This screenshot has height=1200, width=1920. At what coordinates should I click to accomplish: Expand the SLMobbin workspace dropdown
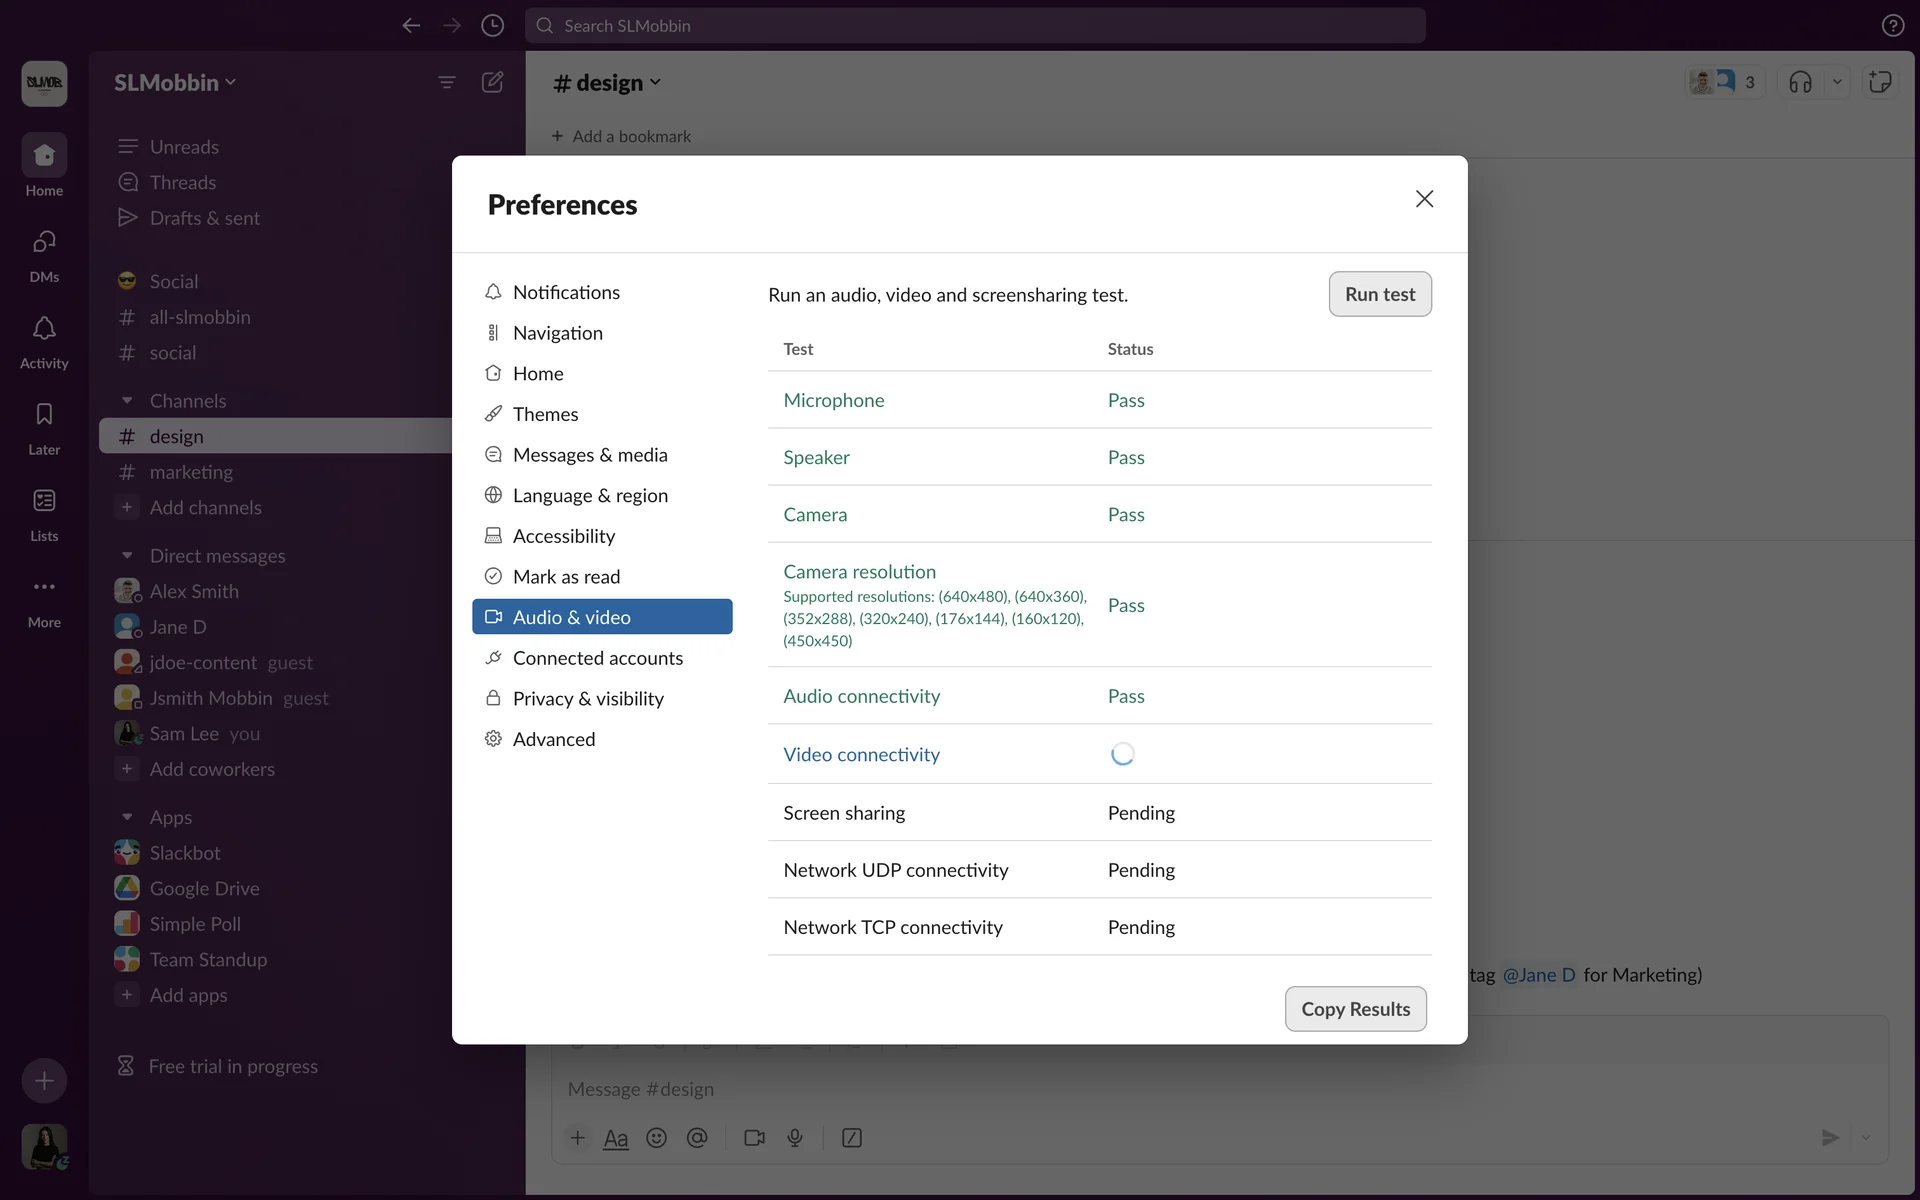coord(175,82)
